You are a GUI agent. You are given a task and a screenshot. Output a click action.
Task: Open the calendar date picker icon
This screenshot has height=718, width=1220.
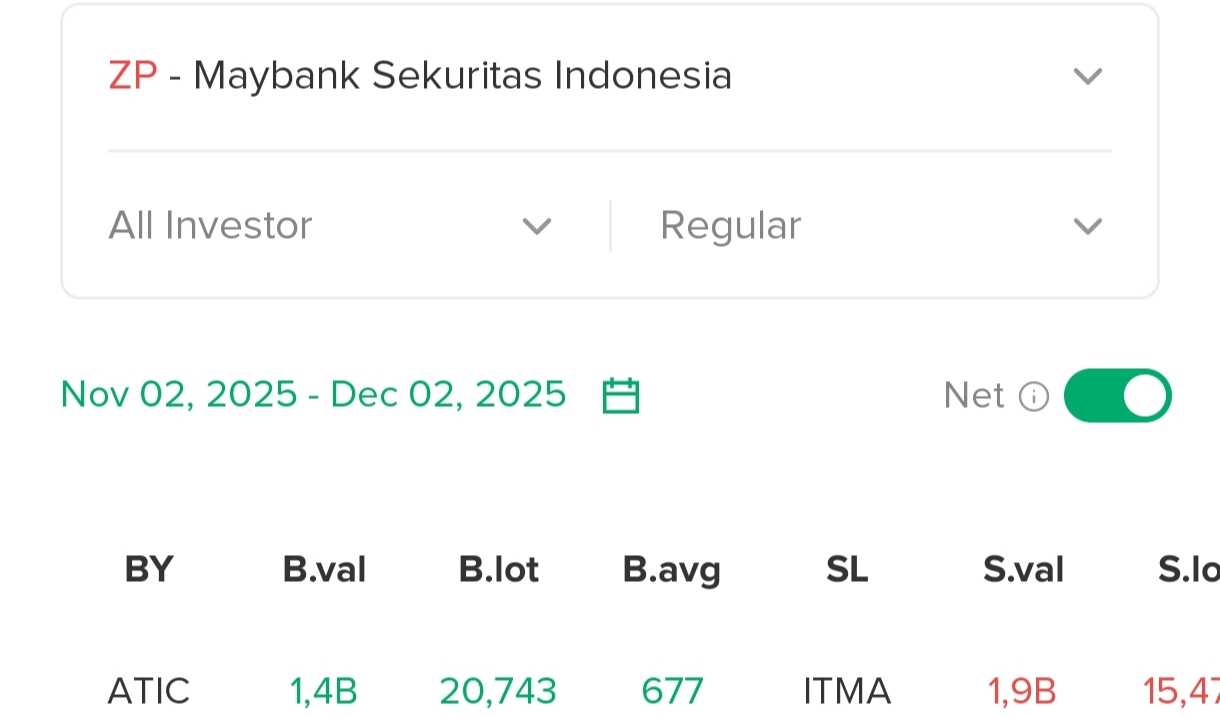pyautogui.click(x=620, y=396)
